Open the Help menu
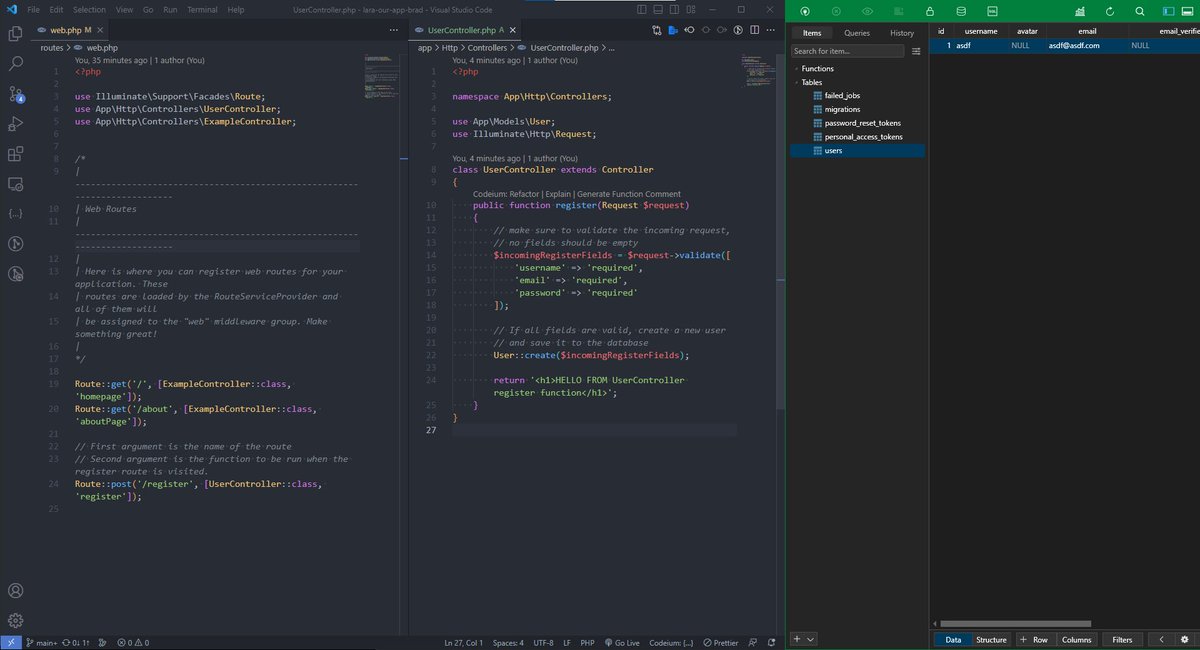This screenshot has width=1200, height=650. [236, 9]
